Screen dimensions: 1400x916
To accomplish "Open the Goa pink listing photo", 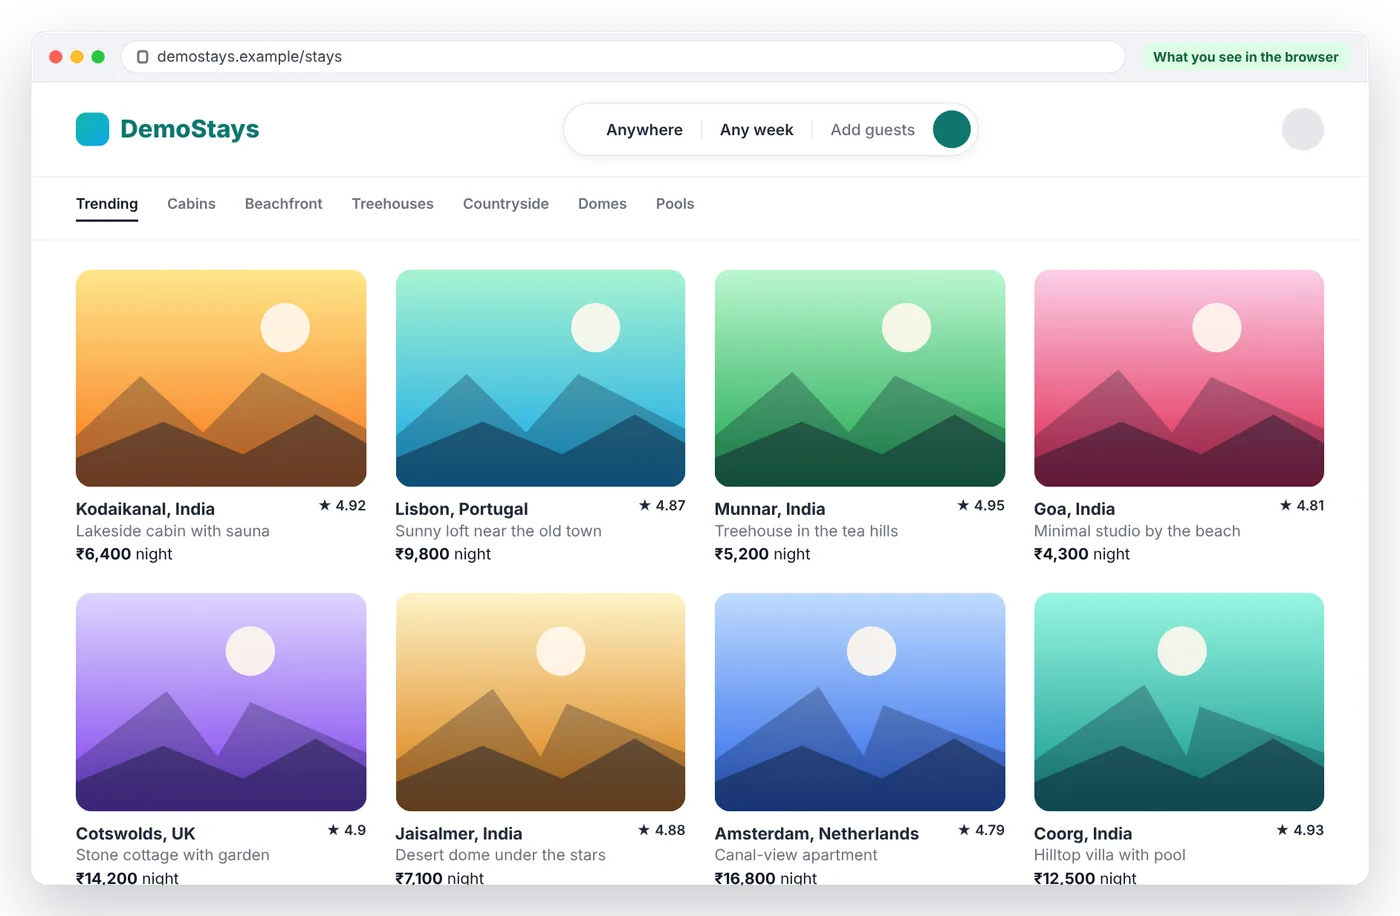I will (1179, 378).
